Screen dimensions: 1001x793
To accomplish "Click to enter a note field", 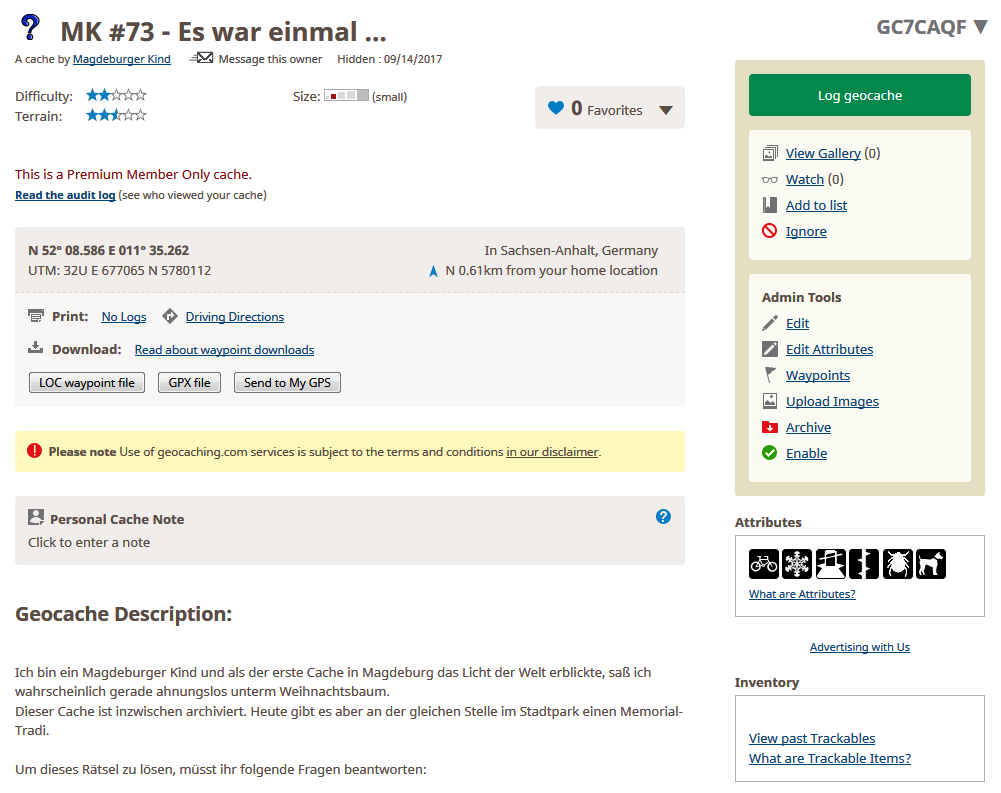I will pyautogui.click(x=89, y=543).
